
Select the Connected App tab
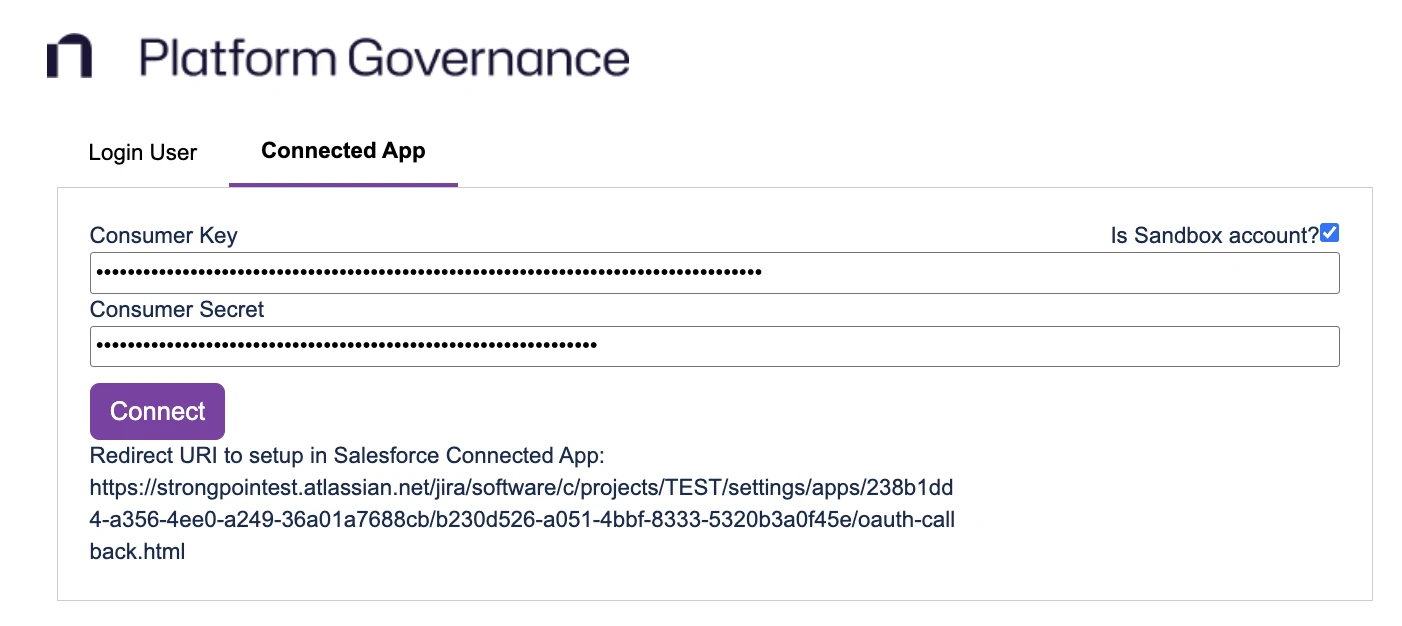(343, 151)
